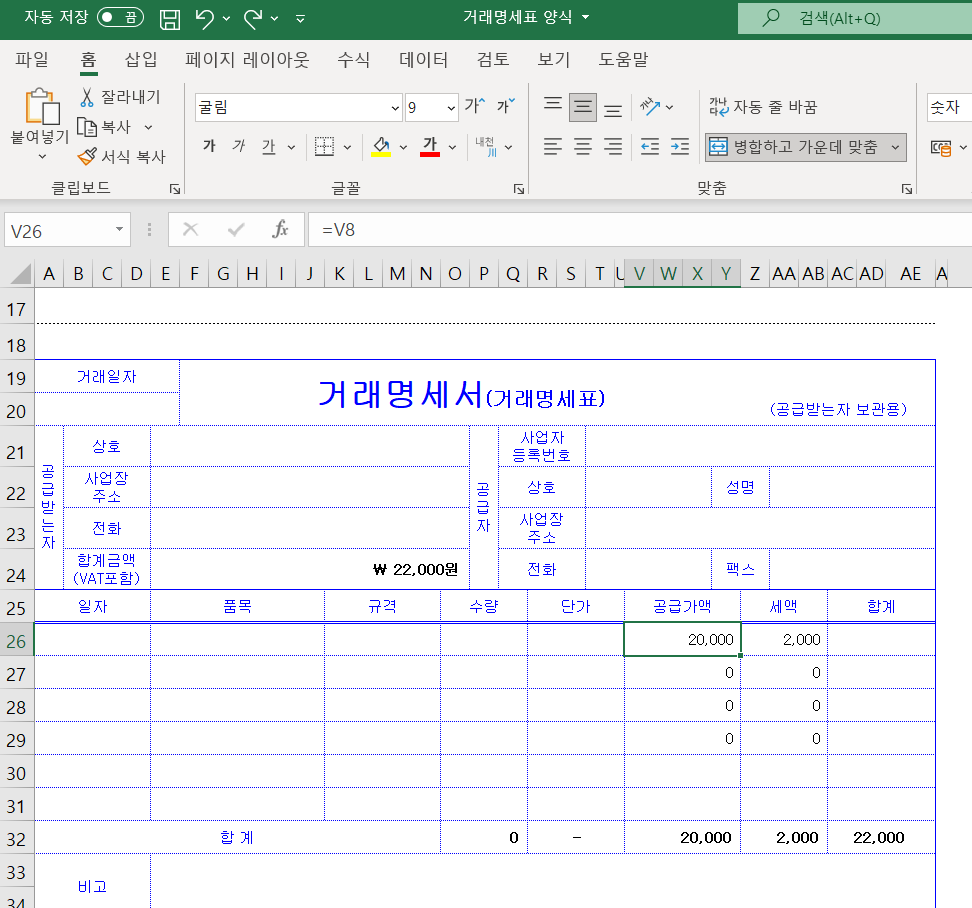Click increase font size icon

coord(475,106)
